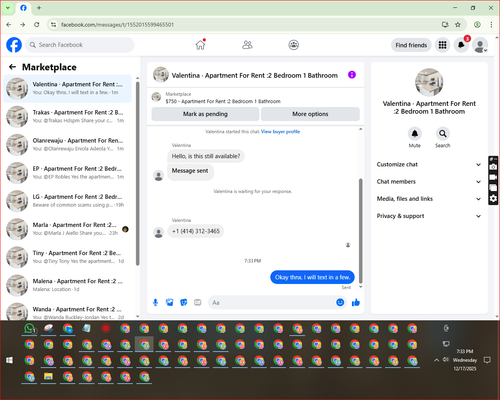Search in conversation using the magnifier icon
This screenshot has width=500, height=400.
pos(443,134)
